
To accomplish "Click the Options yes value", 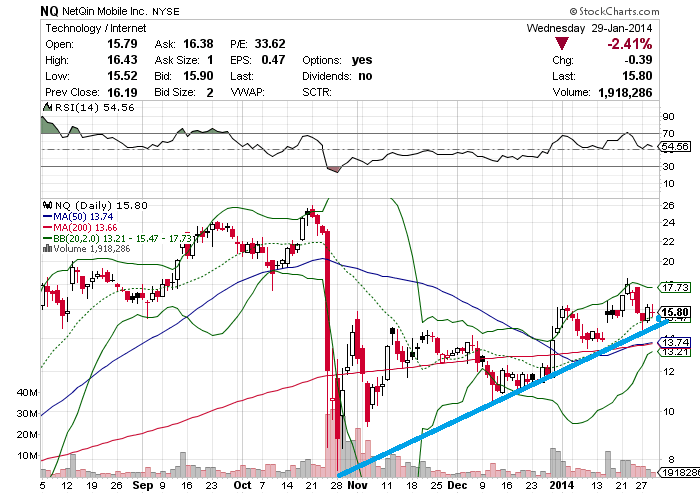I will coord(362,60).
